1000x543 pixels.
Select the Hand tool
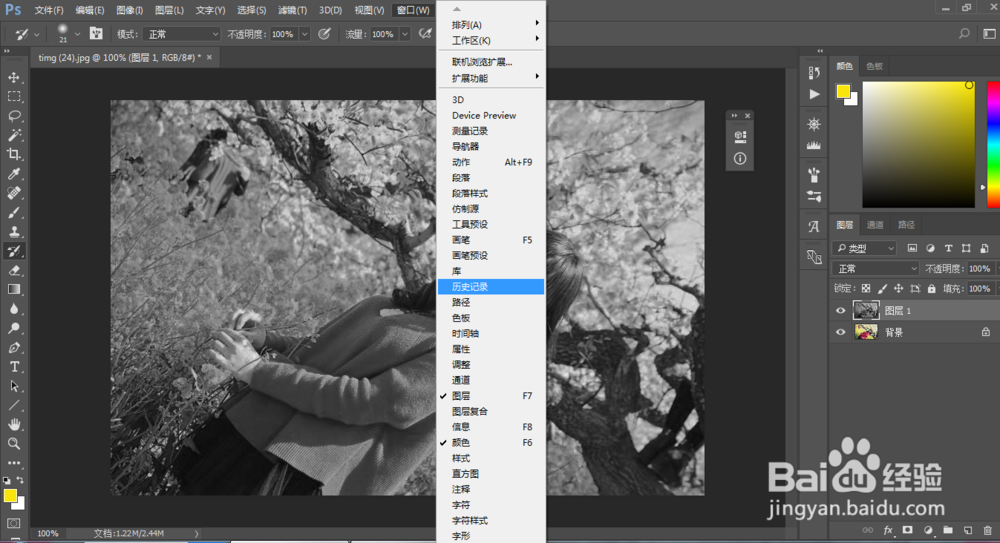(x=14, y=424)
